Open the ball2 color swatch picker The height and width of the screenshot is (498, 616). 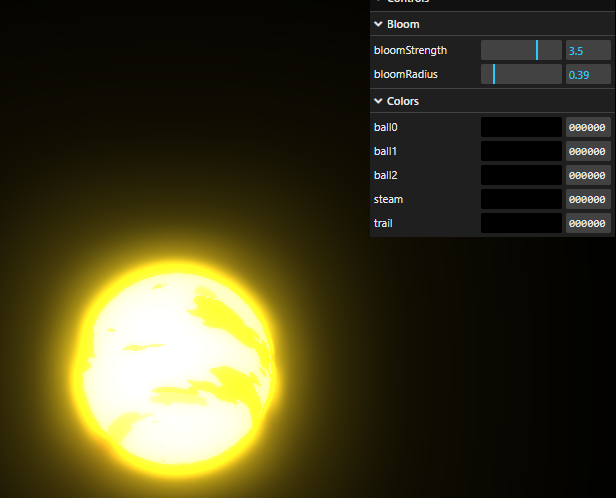(x=521, y=175)
